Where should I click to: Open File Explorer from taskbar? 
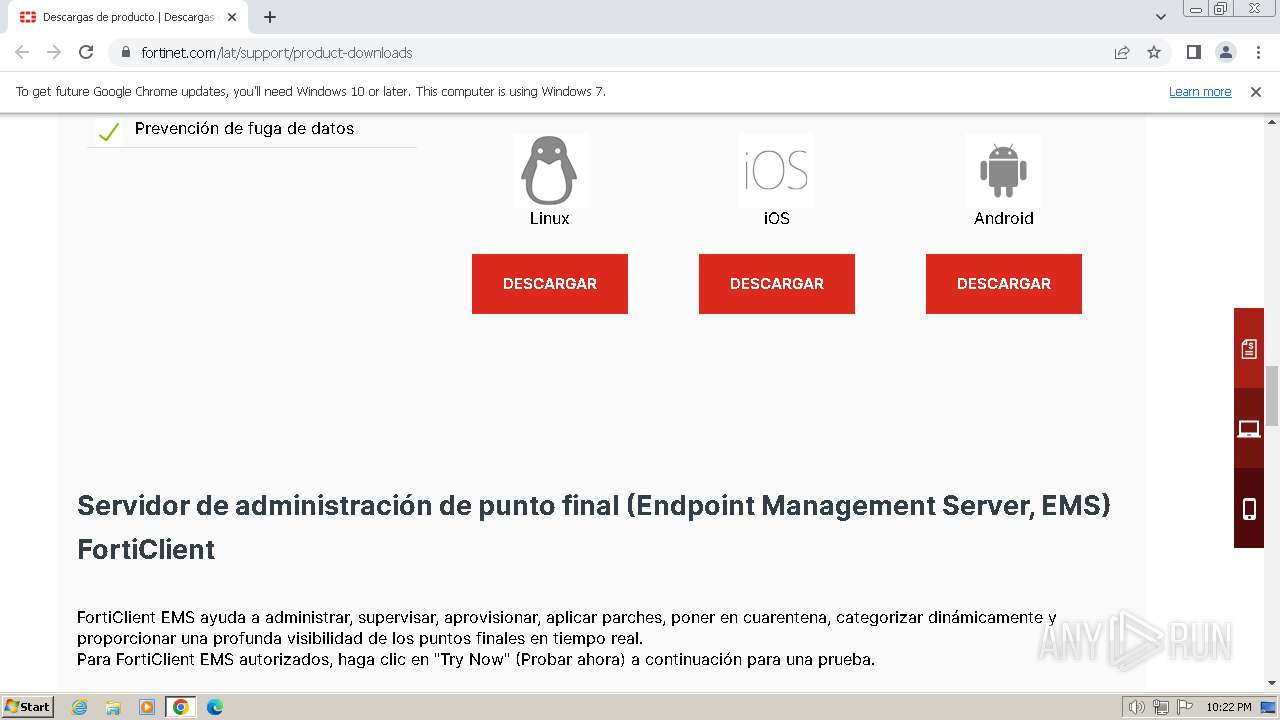point(113,707)
